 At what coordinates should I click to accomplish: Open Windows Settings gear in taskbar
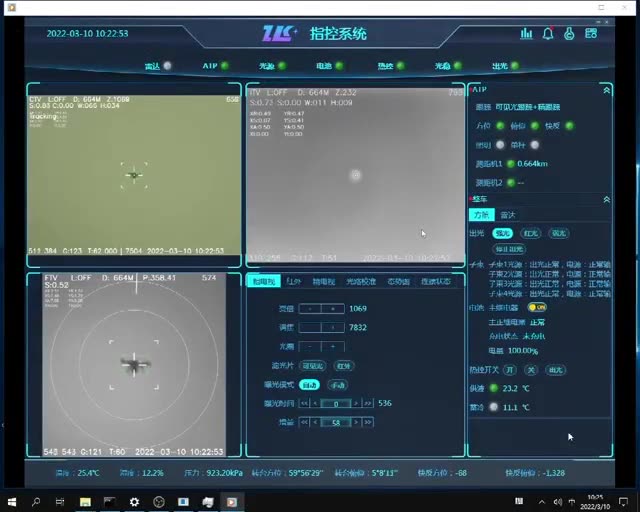(134, 502)
